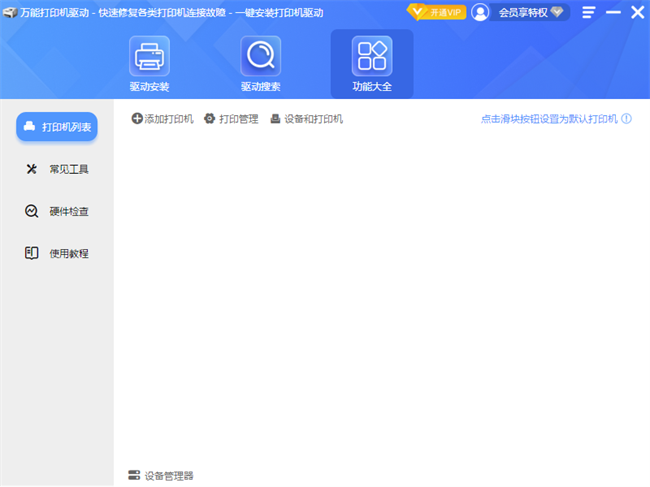This screenshot has width=650, height=487.
Task: Open the hamburger main menu icon
Action: [x=589, y=12]
